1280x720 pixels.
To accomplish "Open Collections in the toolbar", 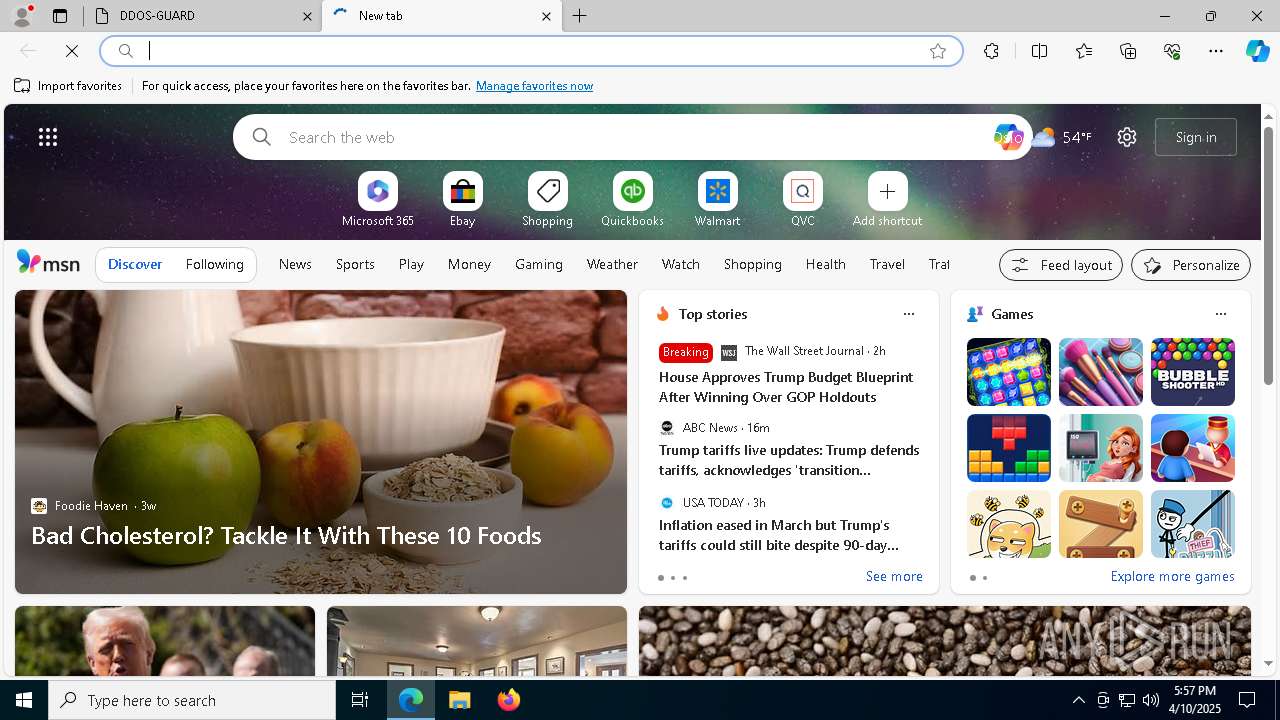I will [1128, 51].
